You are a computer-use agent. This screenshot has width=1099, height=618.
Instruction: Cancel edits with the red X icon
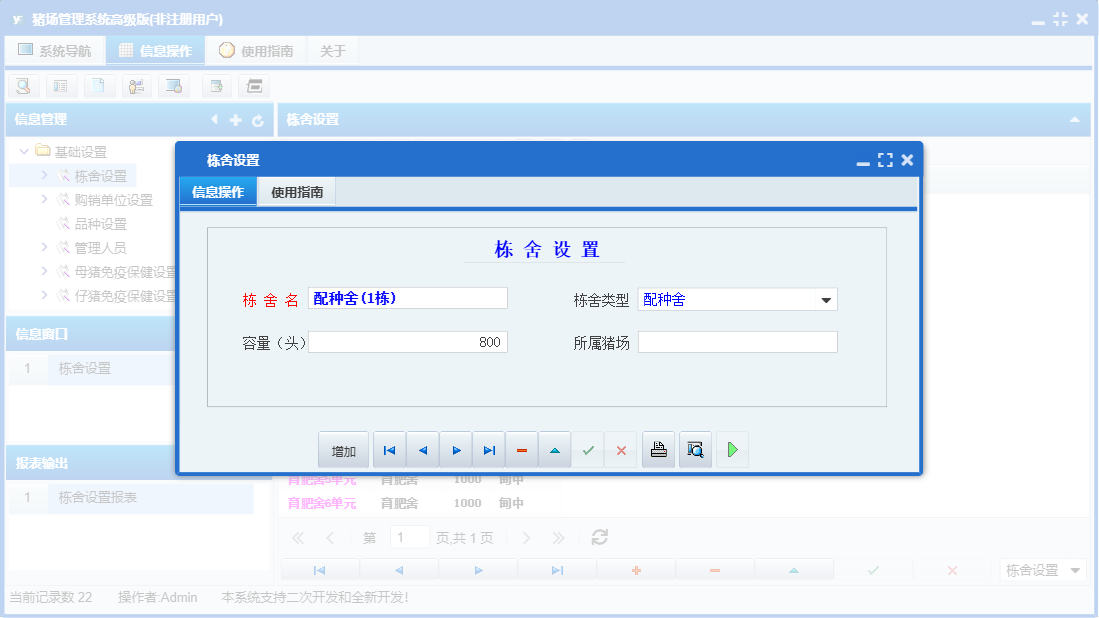620,449
